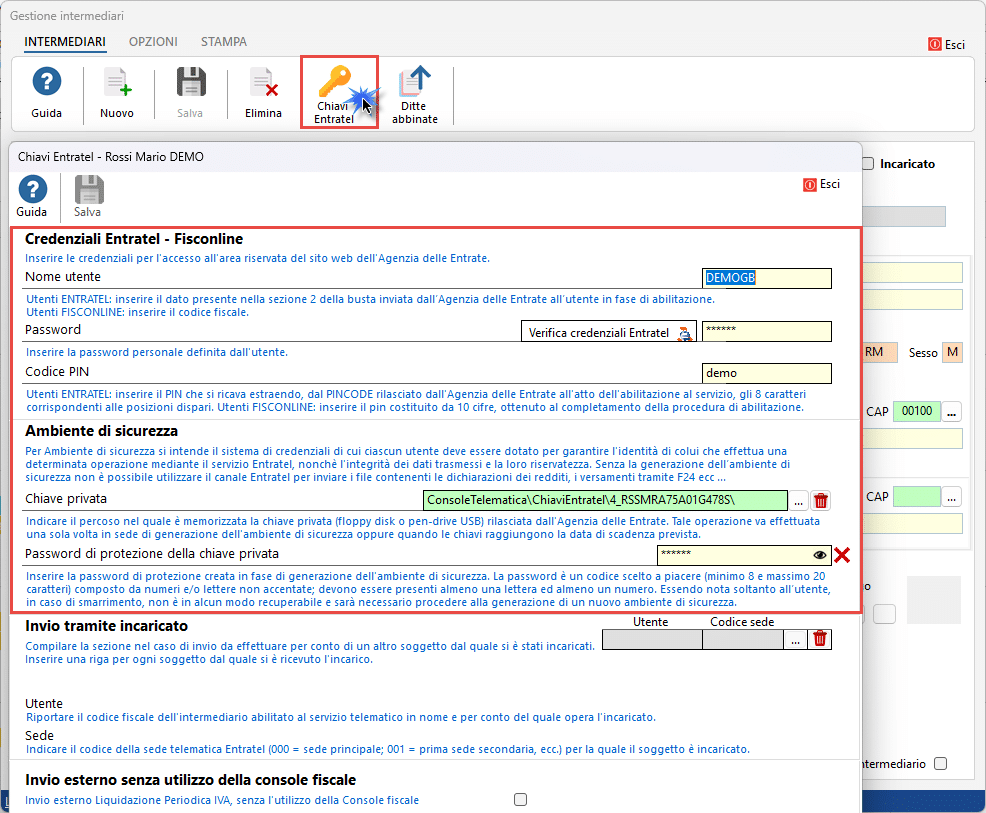Image resolution: width=986 pixels, height=813 pixels.
Task: Switch to the INTERMEDIARI tab
Action: pos(65,42)
